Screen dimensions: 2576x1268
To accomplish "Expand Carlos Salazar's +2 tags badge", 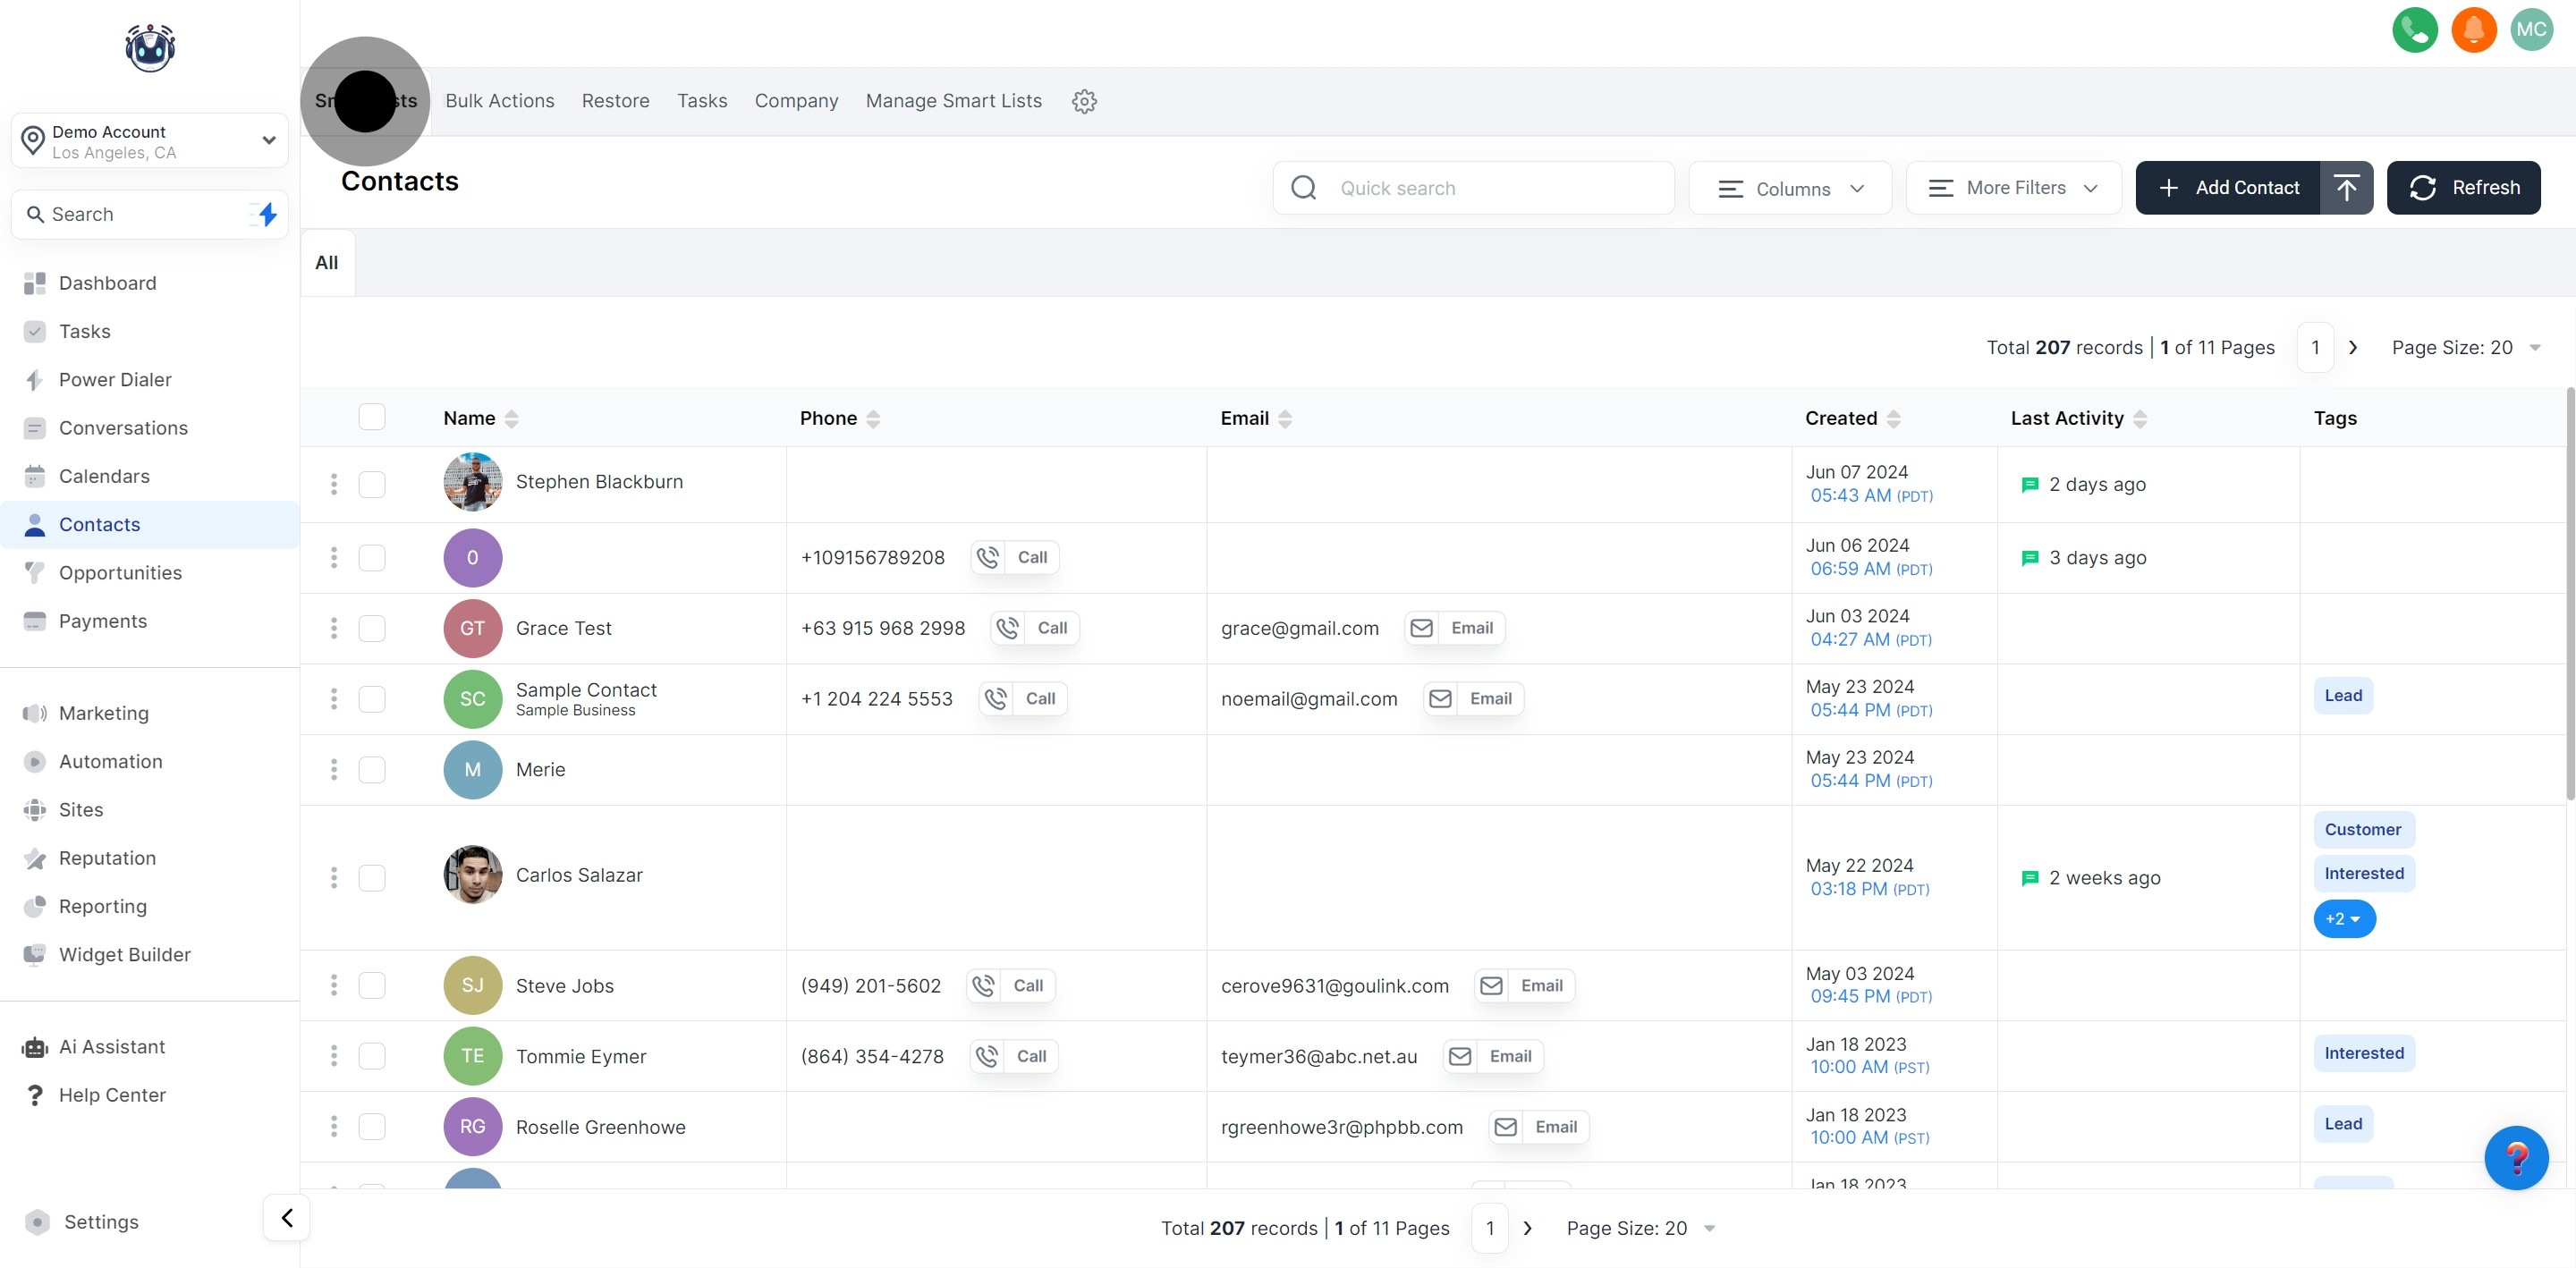I will tap(2343, 919).
